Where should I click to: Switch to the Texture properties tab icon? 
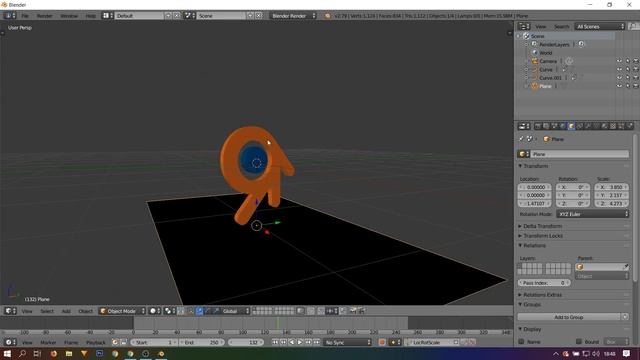click(x=613, y=127)
